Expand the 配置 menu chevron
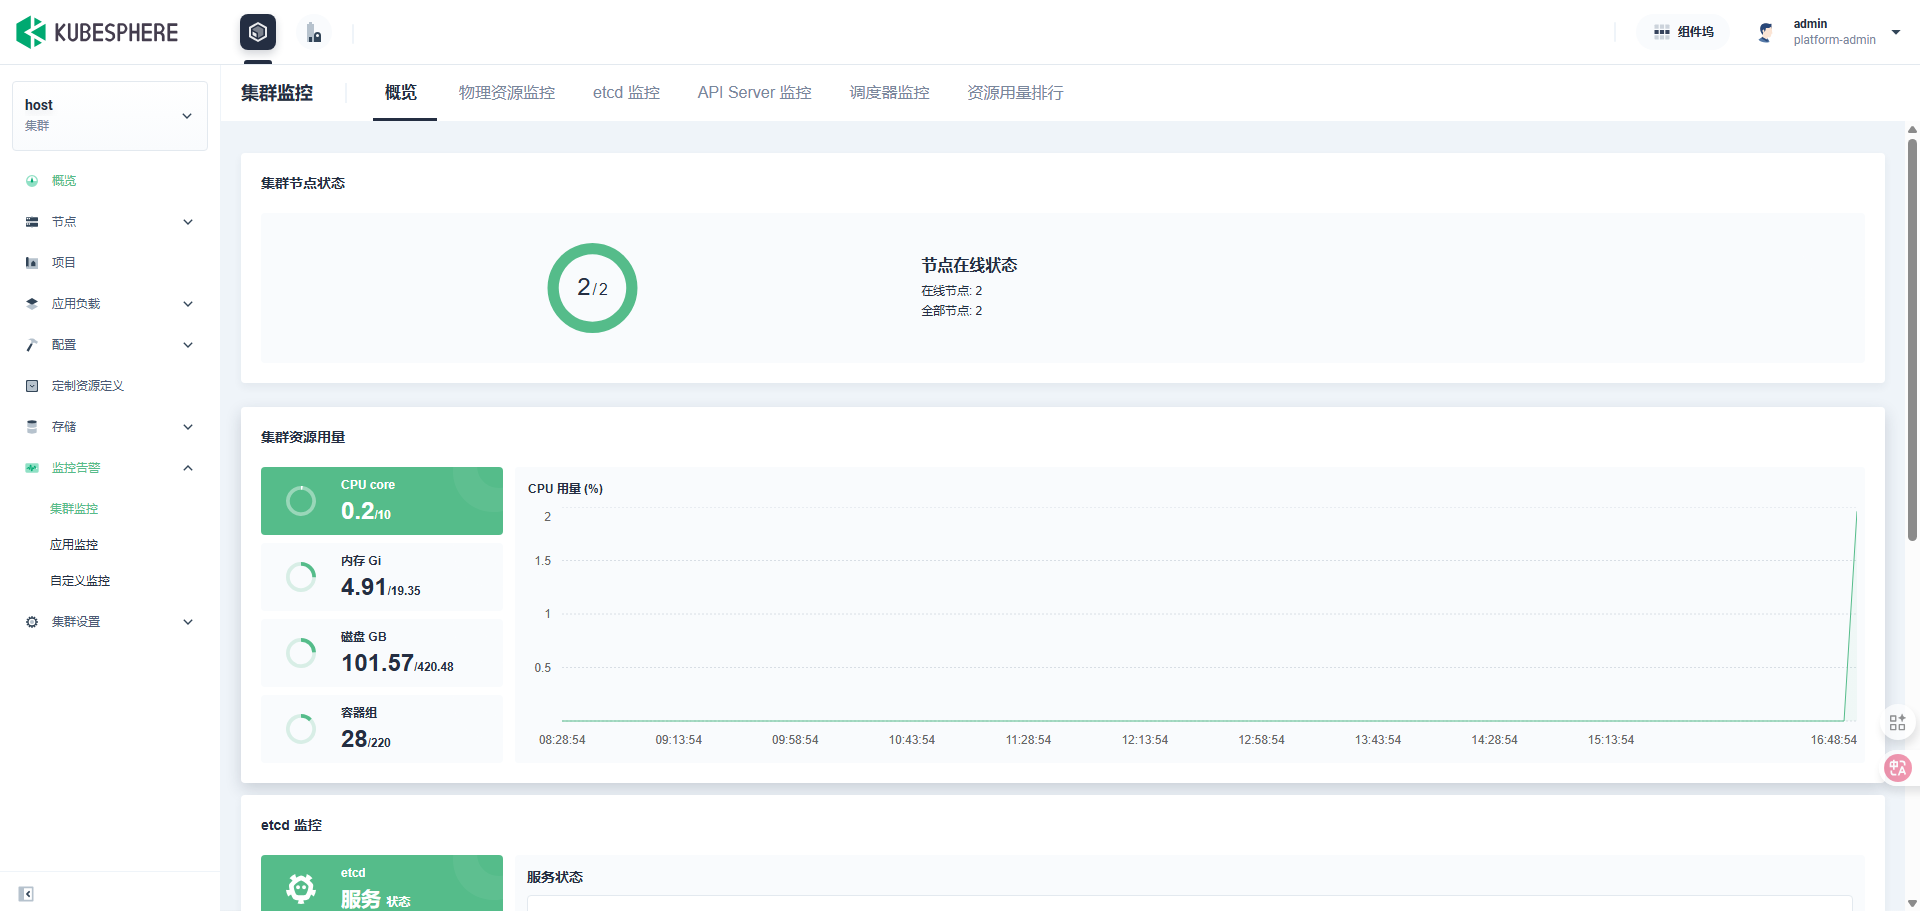The width and height of the screenshot is (1920, 911). 188,345
